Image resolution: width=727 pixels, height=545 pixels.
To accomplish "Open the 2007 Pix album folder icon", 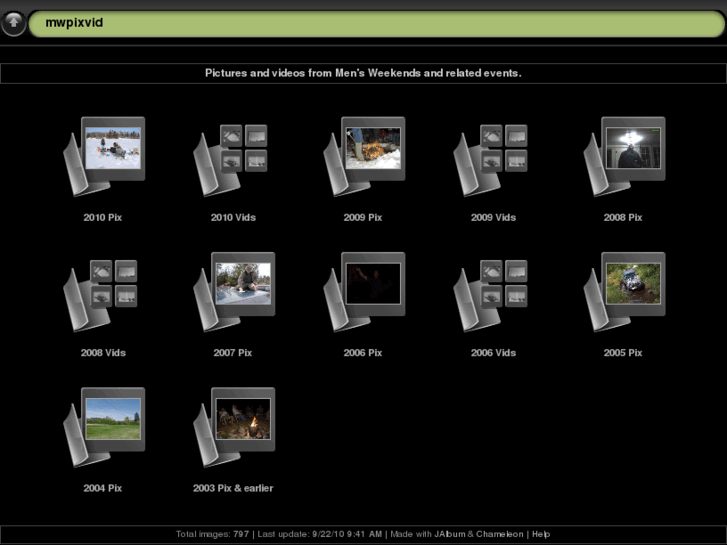I will point(233,291).
